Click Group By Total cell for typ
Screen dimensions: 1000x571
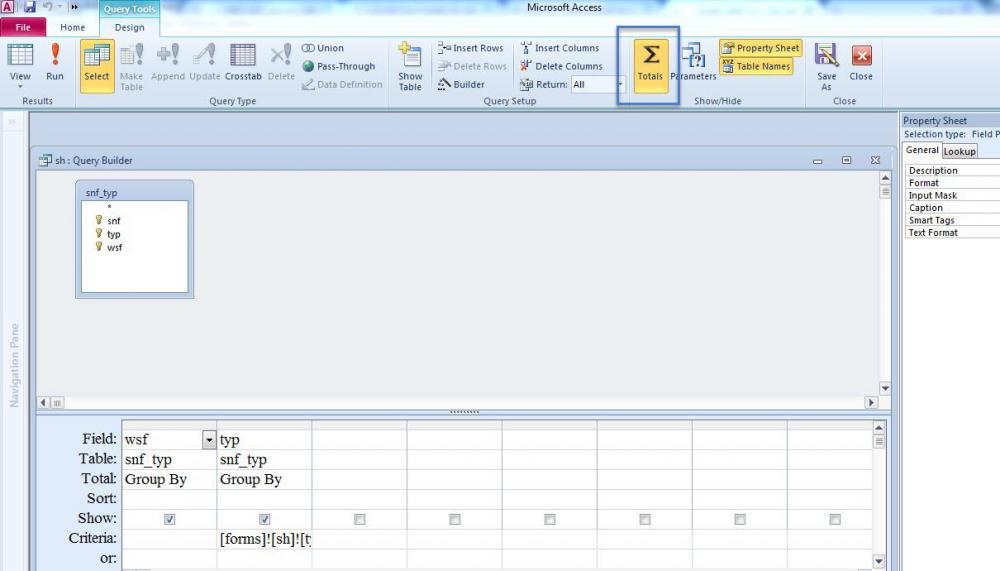click(x=264, y=479)
